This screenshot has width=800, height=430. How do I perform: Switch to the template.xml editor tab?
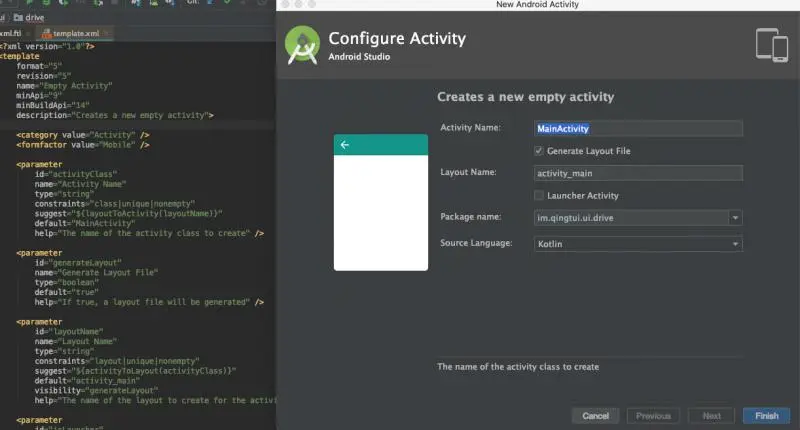tap(76, 33)
